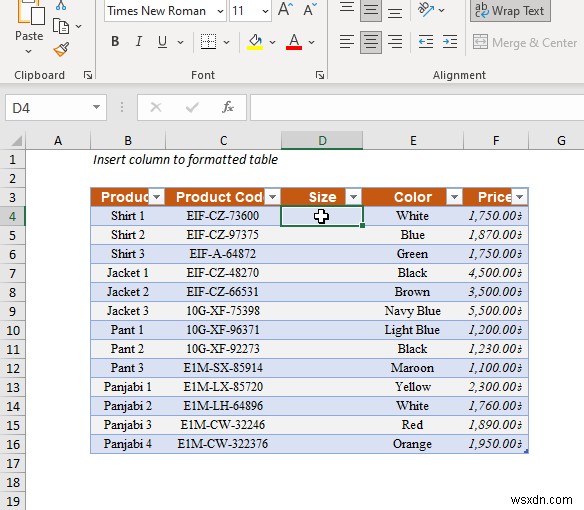
Task: Click the Increase Indent icon
Action: pos(450,42)
